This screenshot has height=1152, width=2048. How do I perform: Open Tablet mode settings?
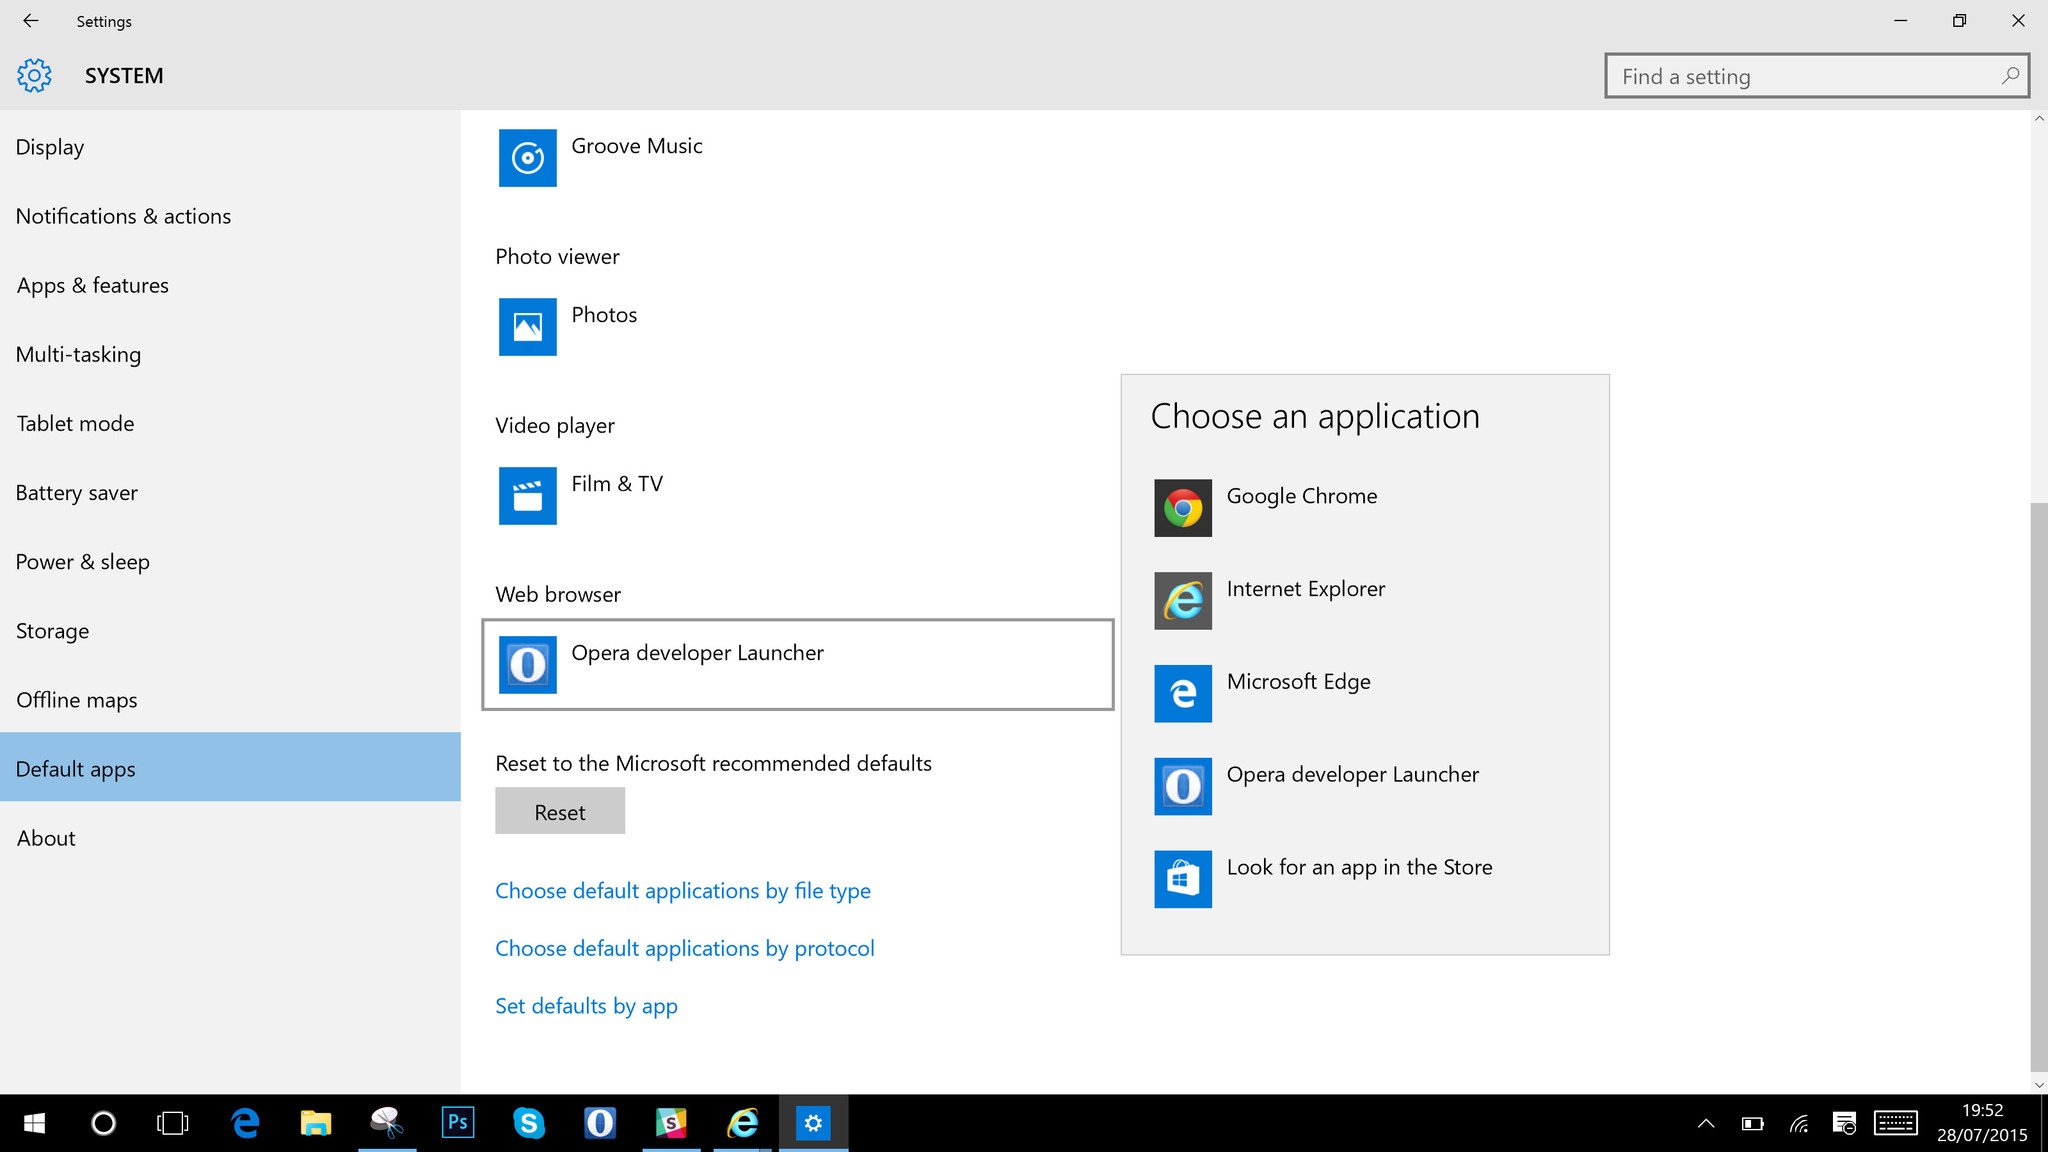75,422
